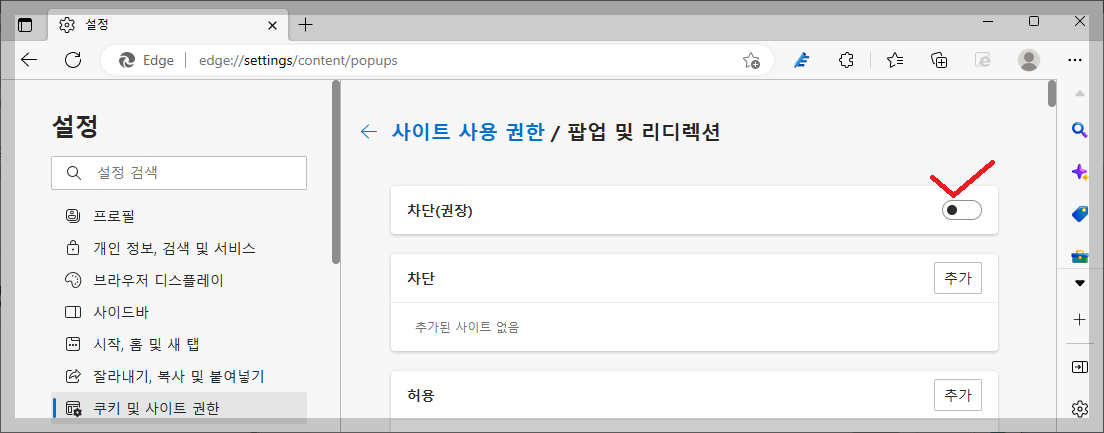Open the 사이트 사용 권한 breadcrumb link
This screenshot has height=433, width=1104.
(x=468, y=132)
